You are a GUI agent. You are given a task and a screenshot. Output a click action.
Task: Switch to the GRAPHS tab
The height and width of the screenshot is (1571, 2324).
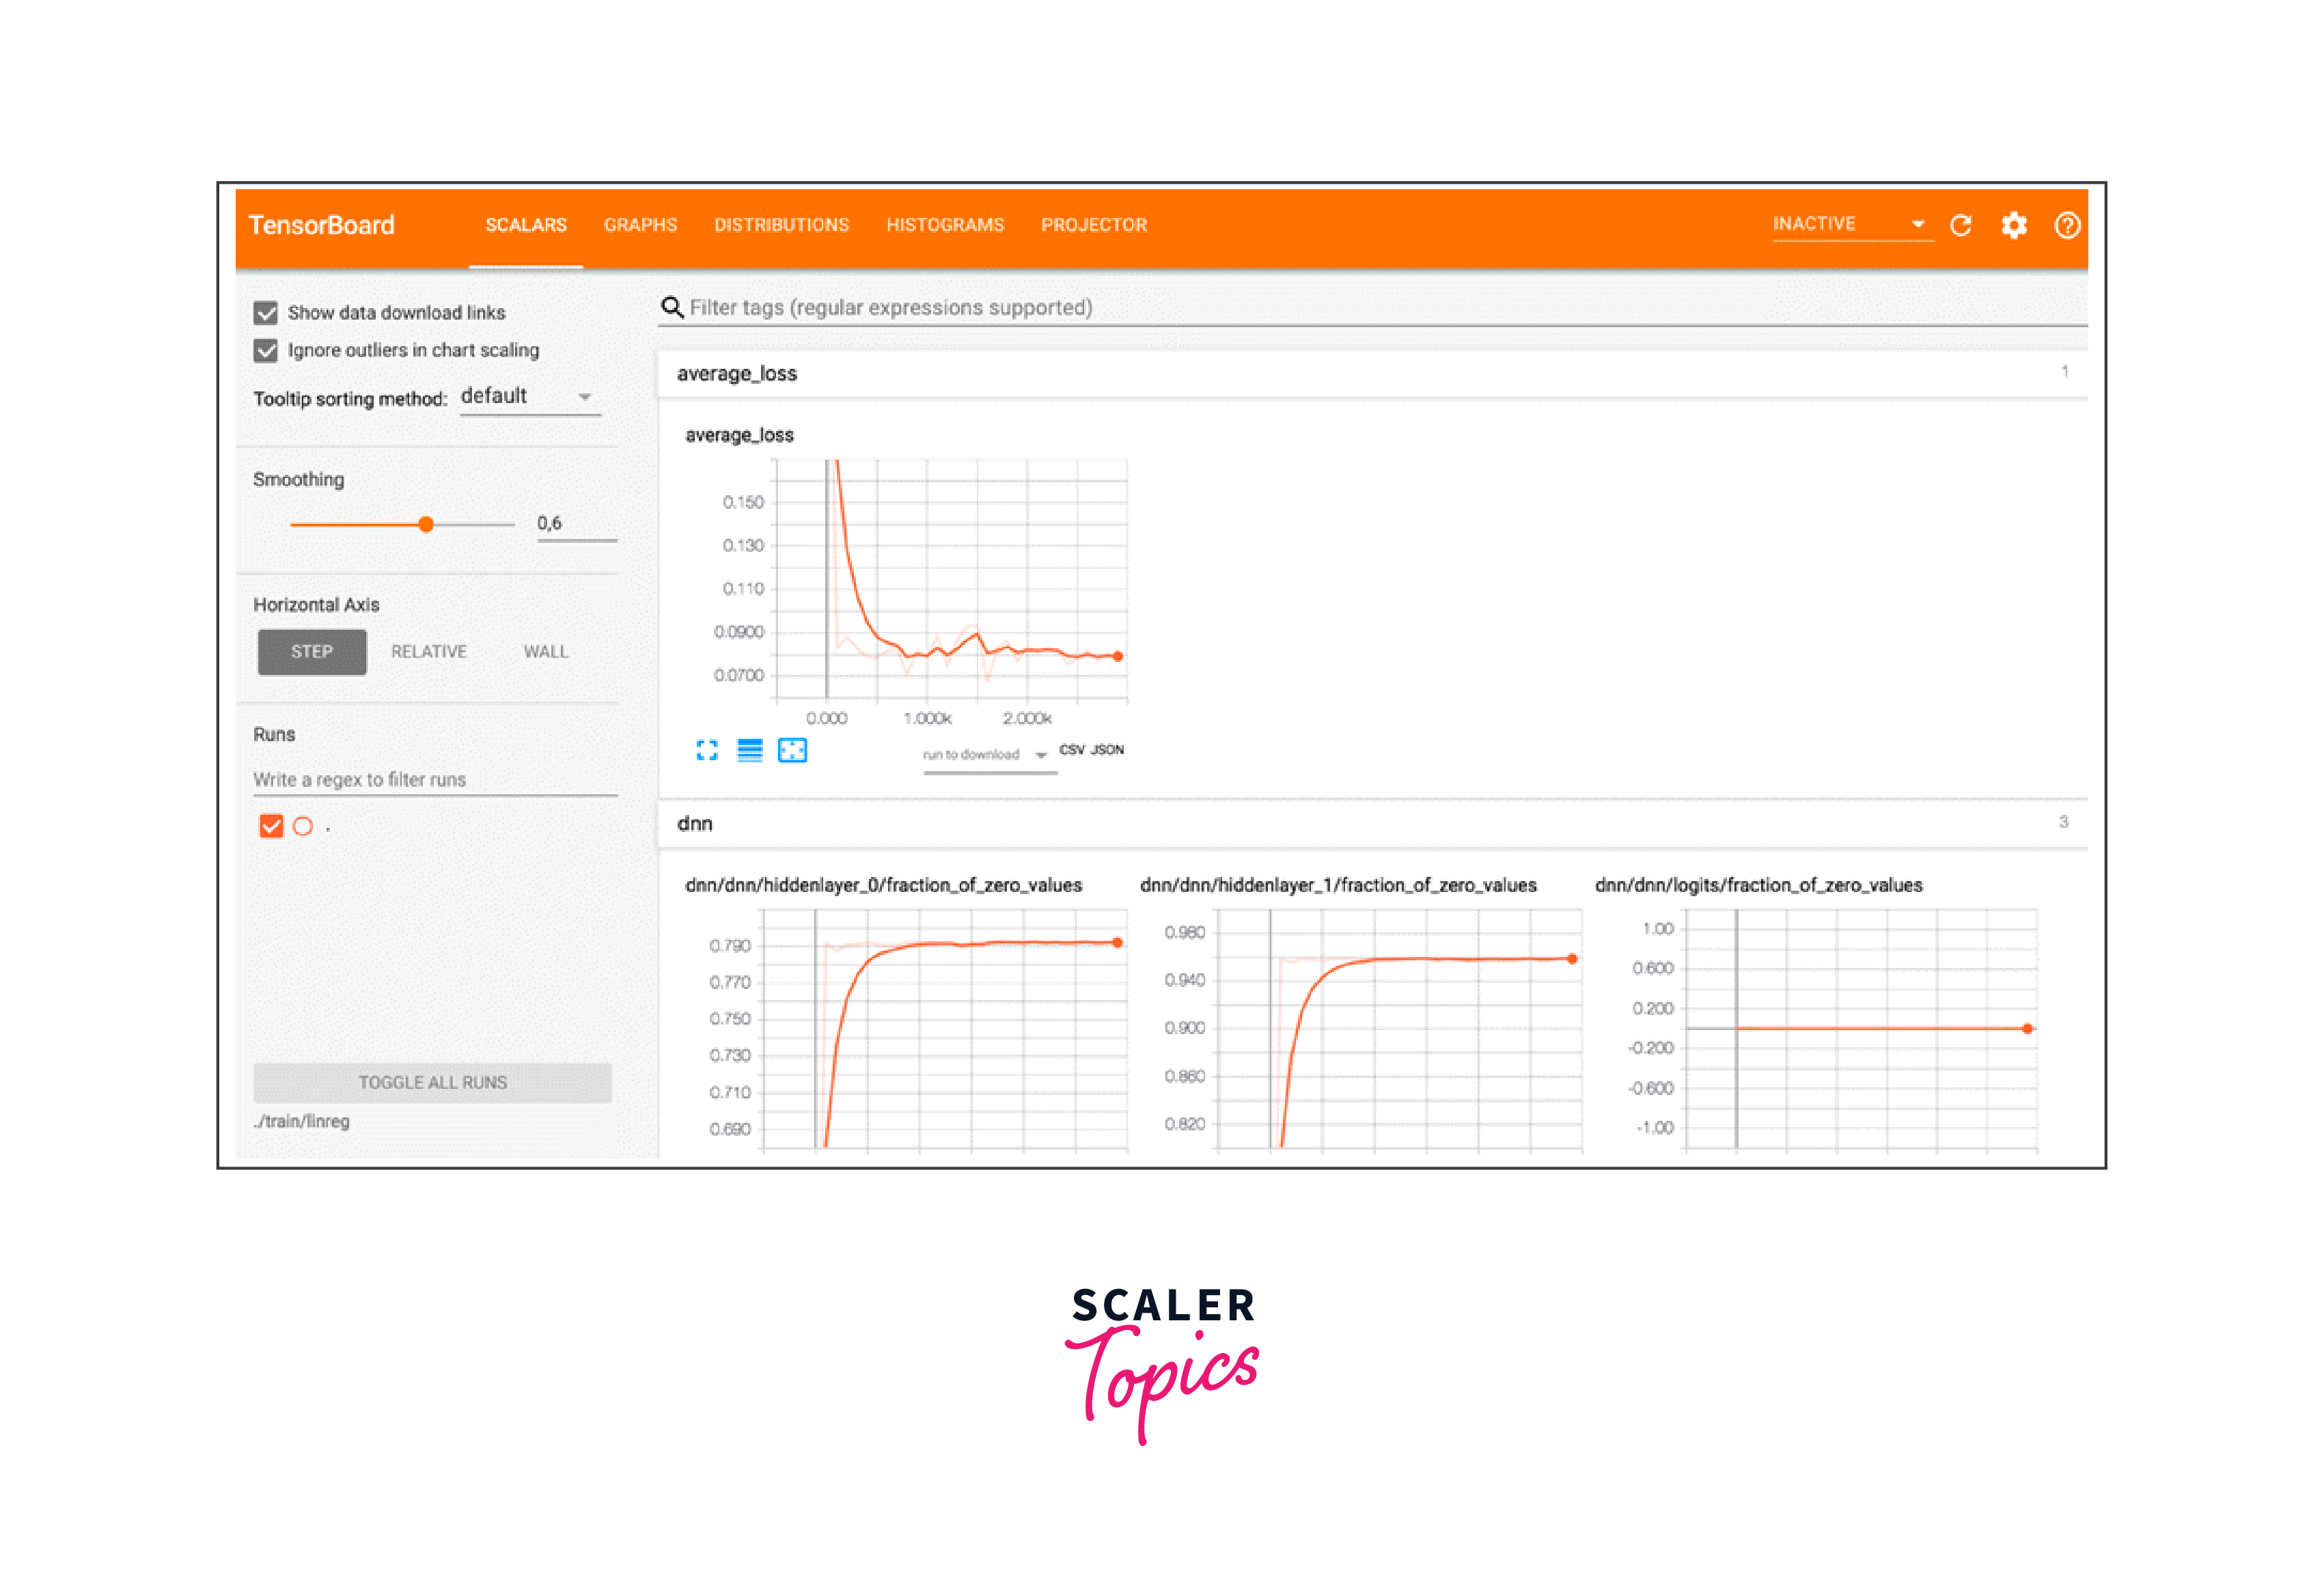pos(640,225)
